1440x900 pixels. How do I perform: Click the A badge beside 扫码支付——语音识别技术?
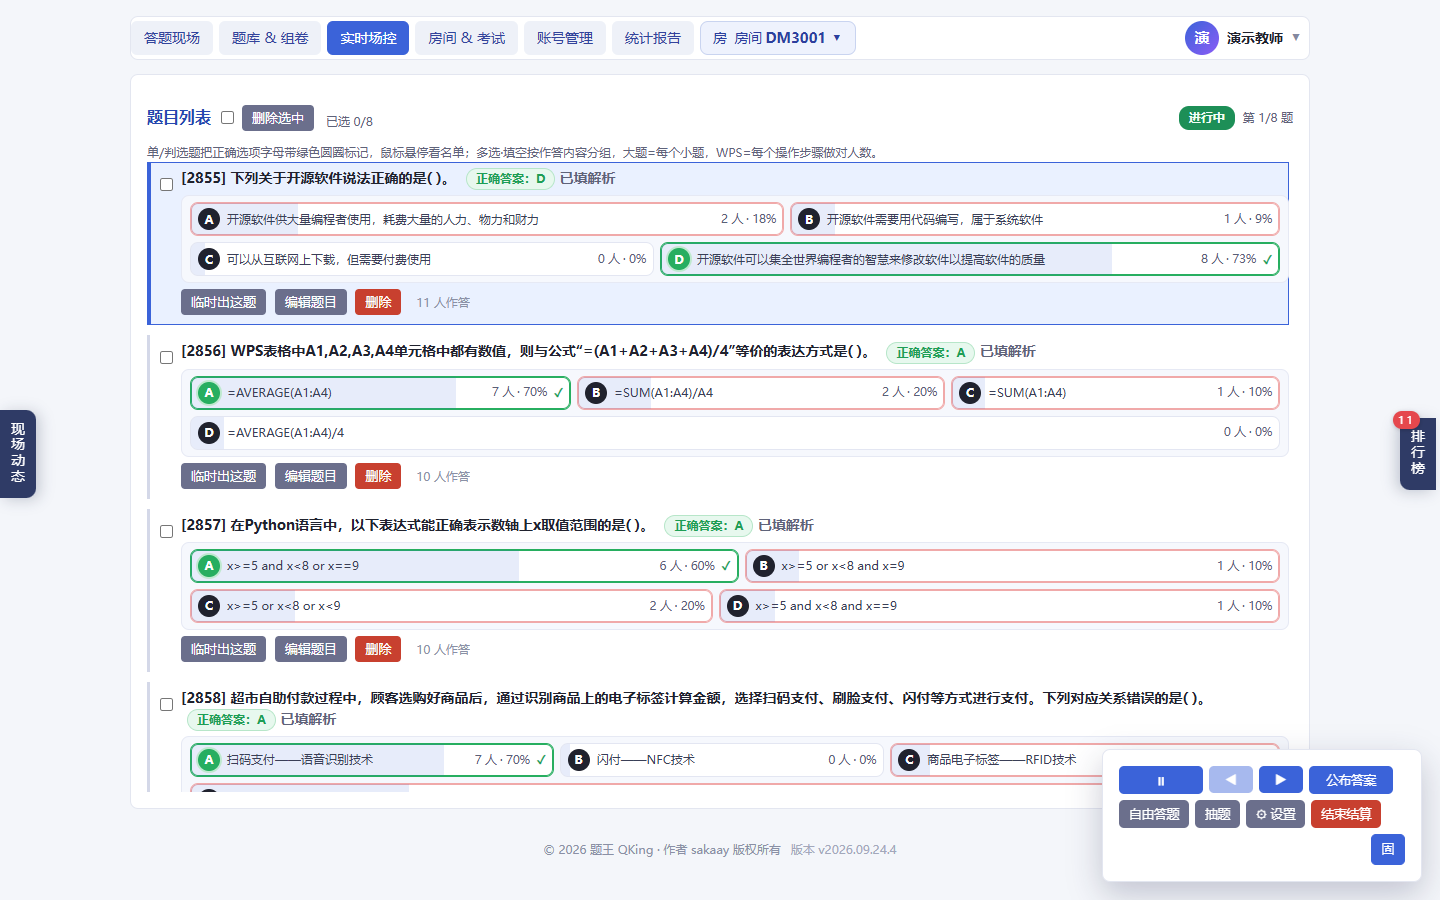208,760
